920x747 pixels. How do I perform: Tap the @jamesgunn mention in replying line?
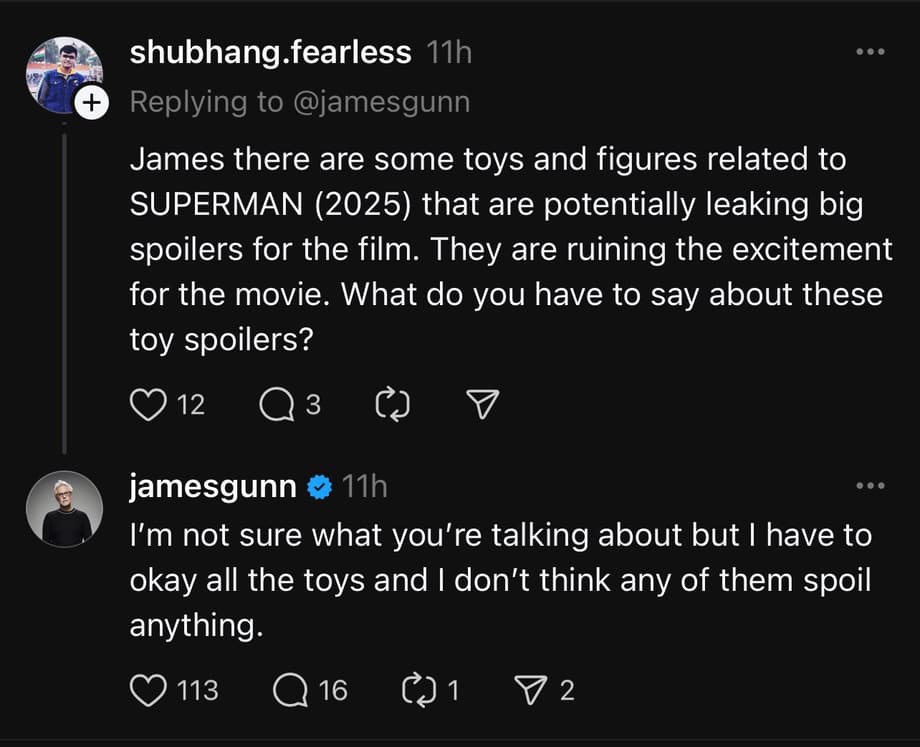[x=380, y=102]
